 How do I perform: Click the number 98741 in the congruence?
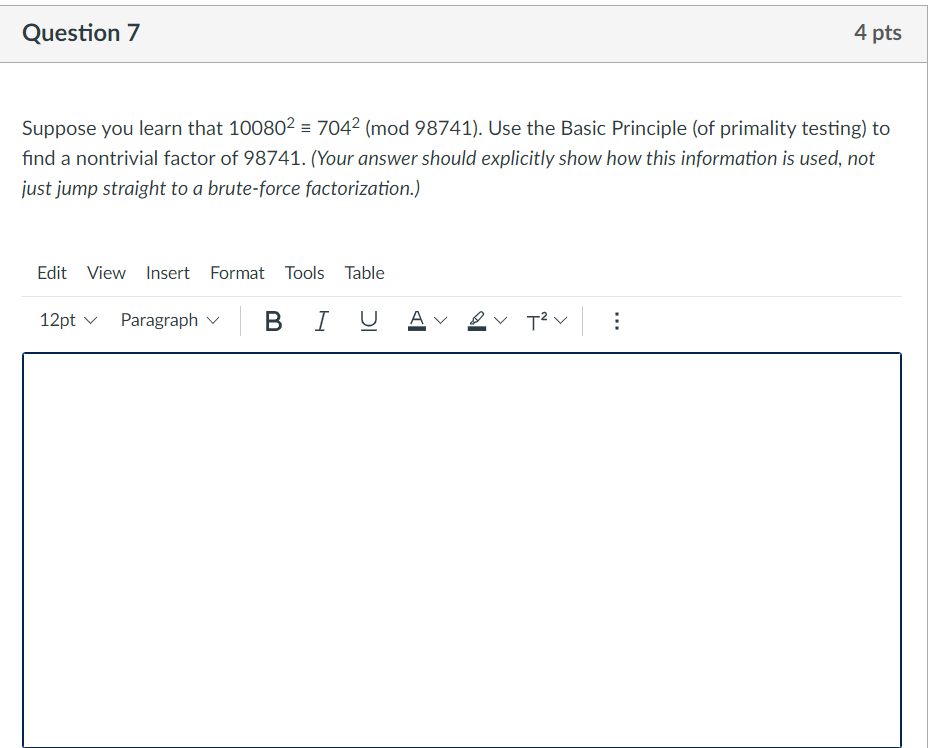pos(443,128)
